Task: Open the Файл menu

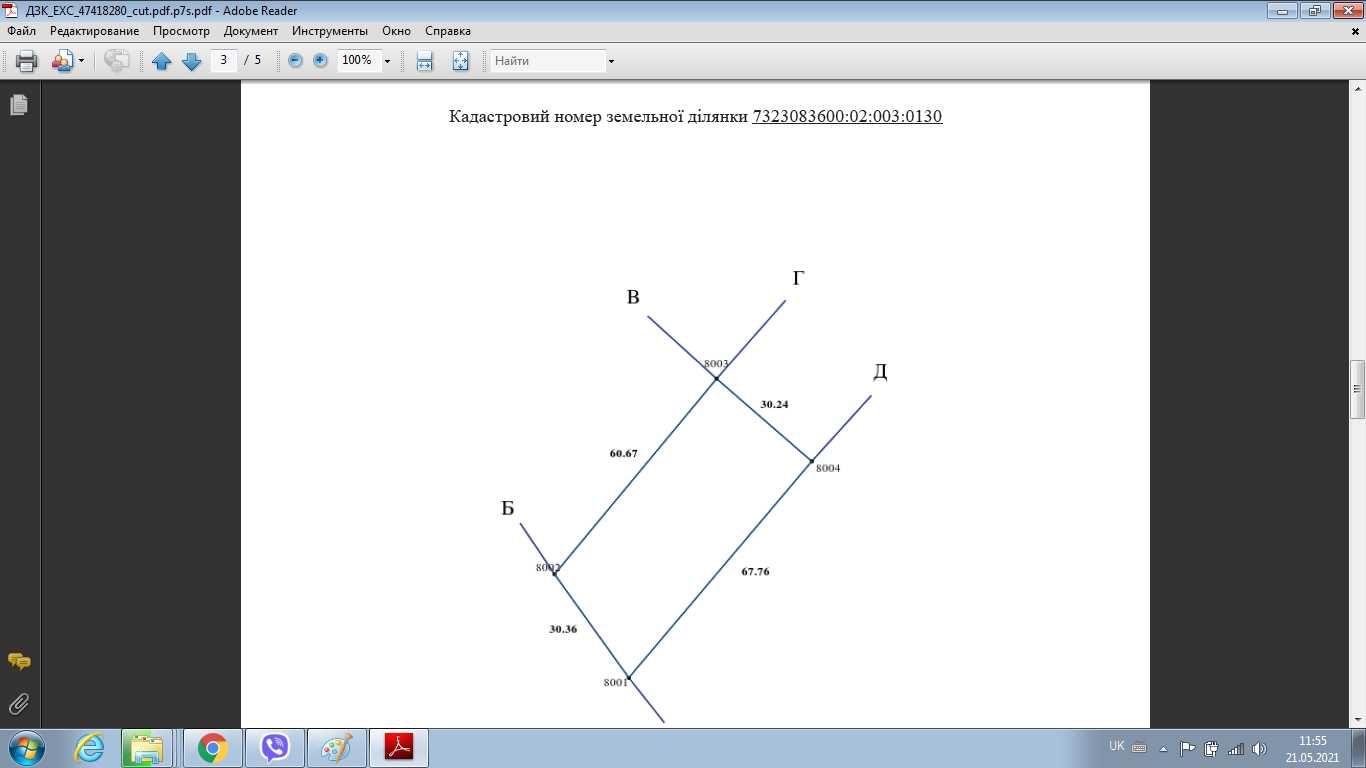Action: [x=22, y=31]
